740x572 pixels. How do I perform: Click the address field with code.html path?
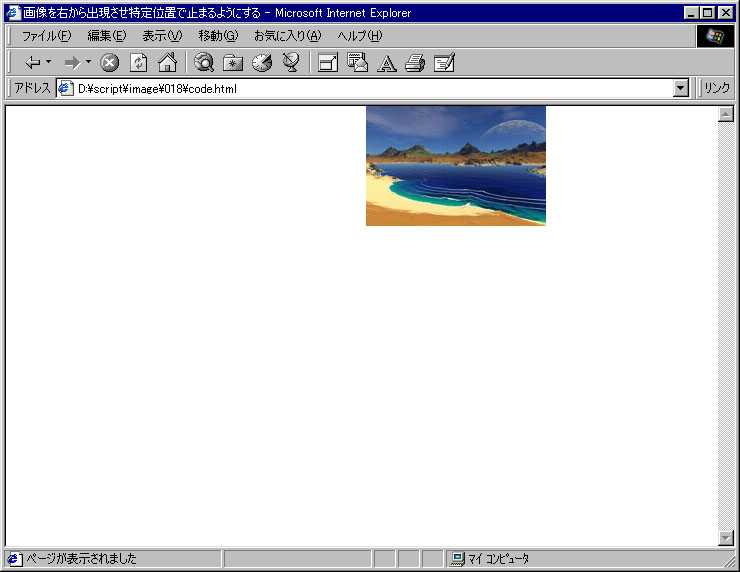pos(373,88)
